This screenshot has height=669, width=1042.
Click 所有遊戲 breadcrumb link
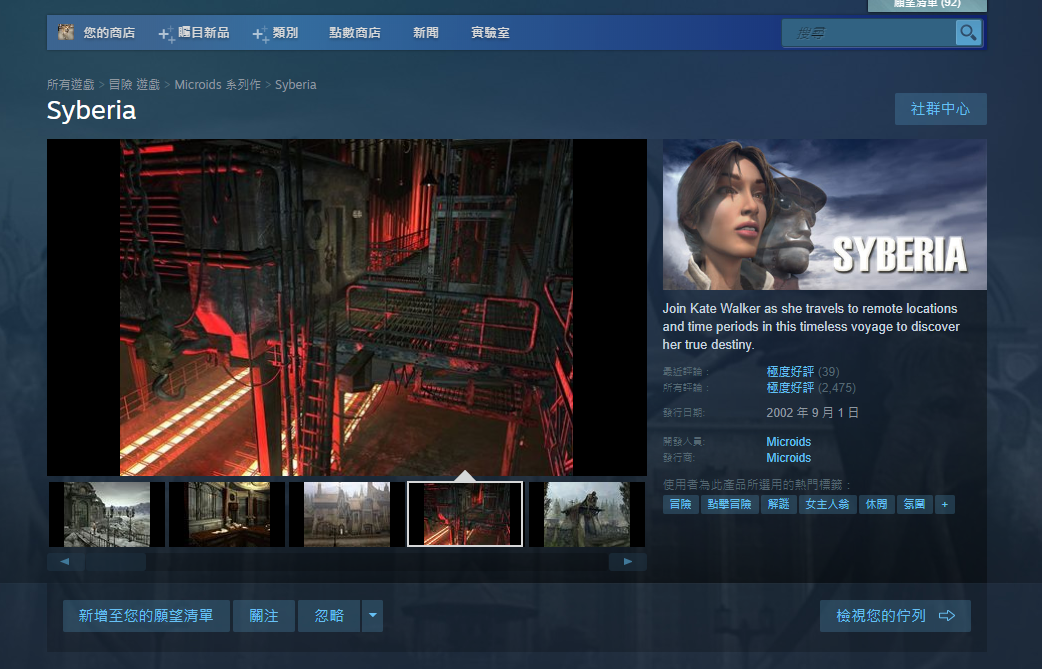coord(70,84)
